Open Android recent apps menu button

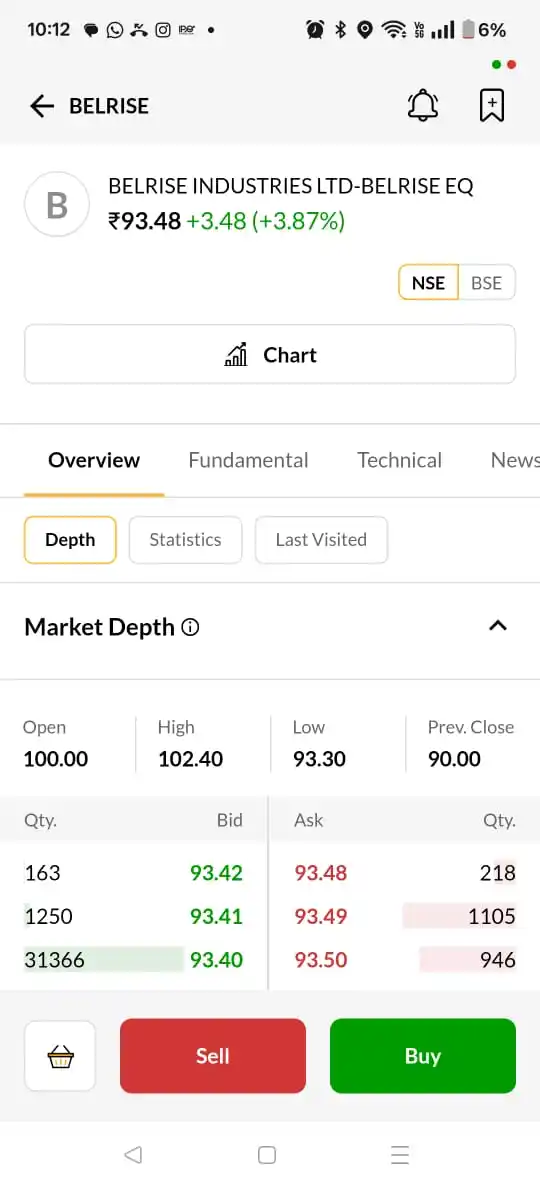pos(400,1155)
